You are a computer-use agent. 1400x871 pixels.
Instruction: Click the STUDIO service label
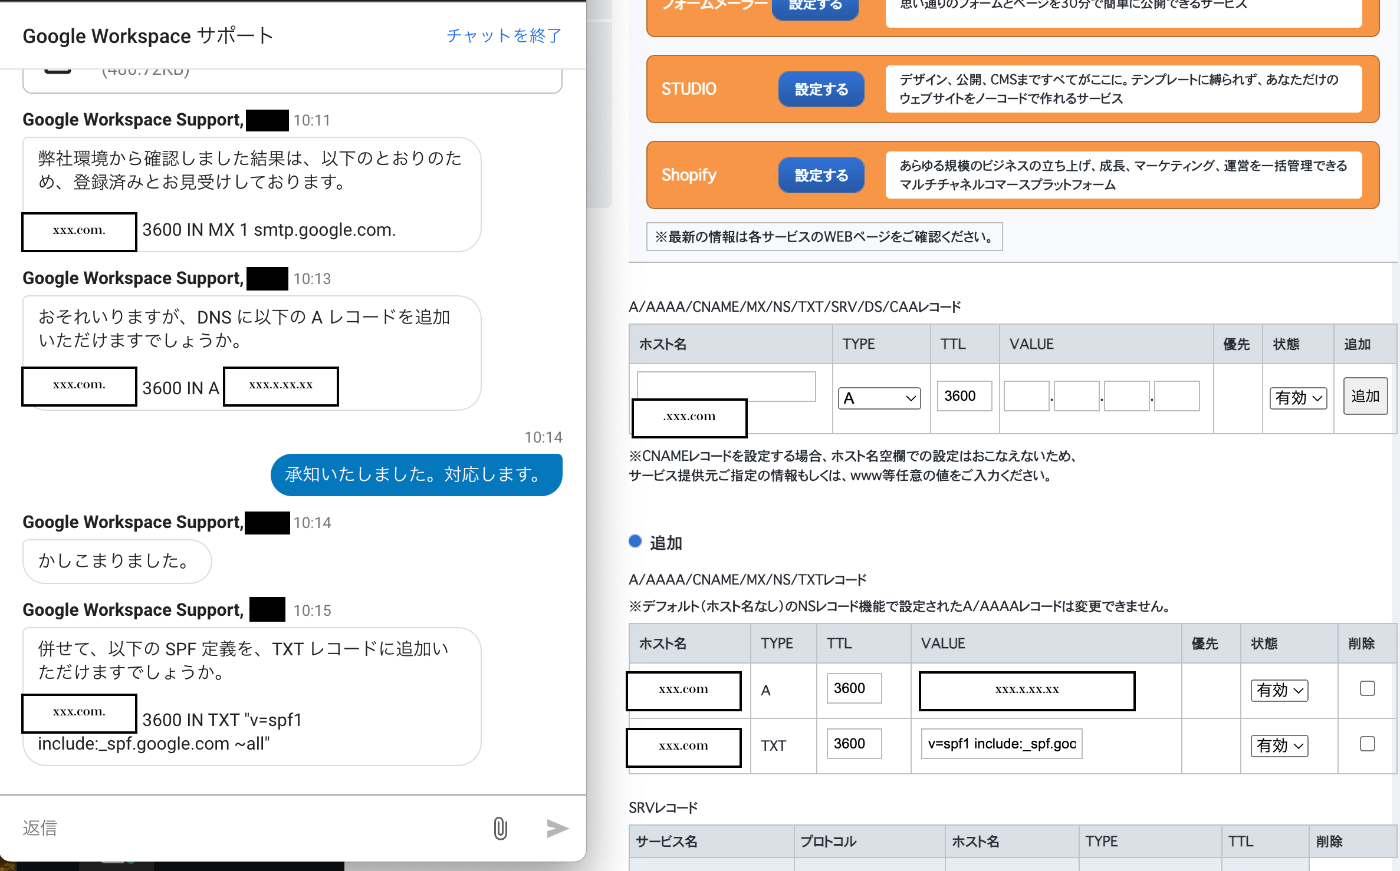click(689, 89)
